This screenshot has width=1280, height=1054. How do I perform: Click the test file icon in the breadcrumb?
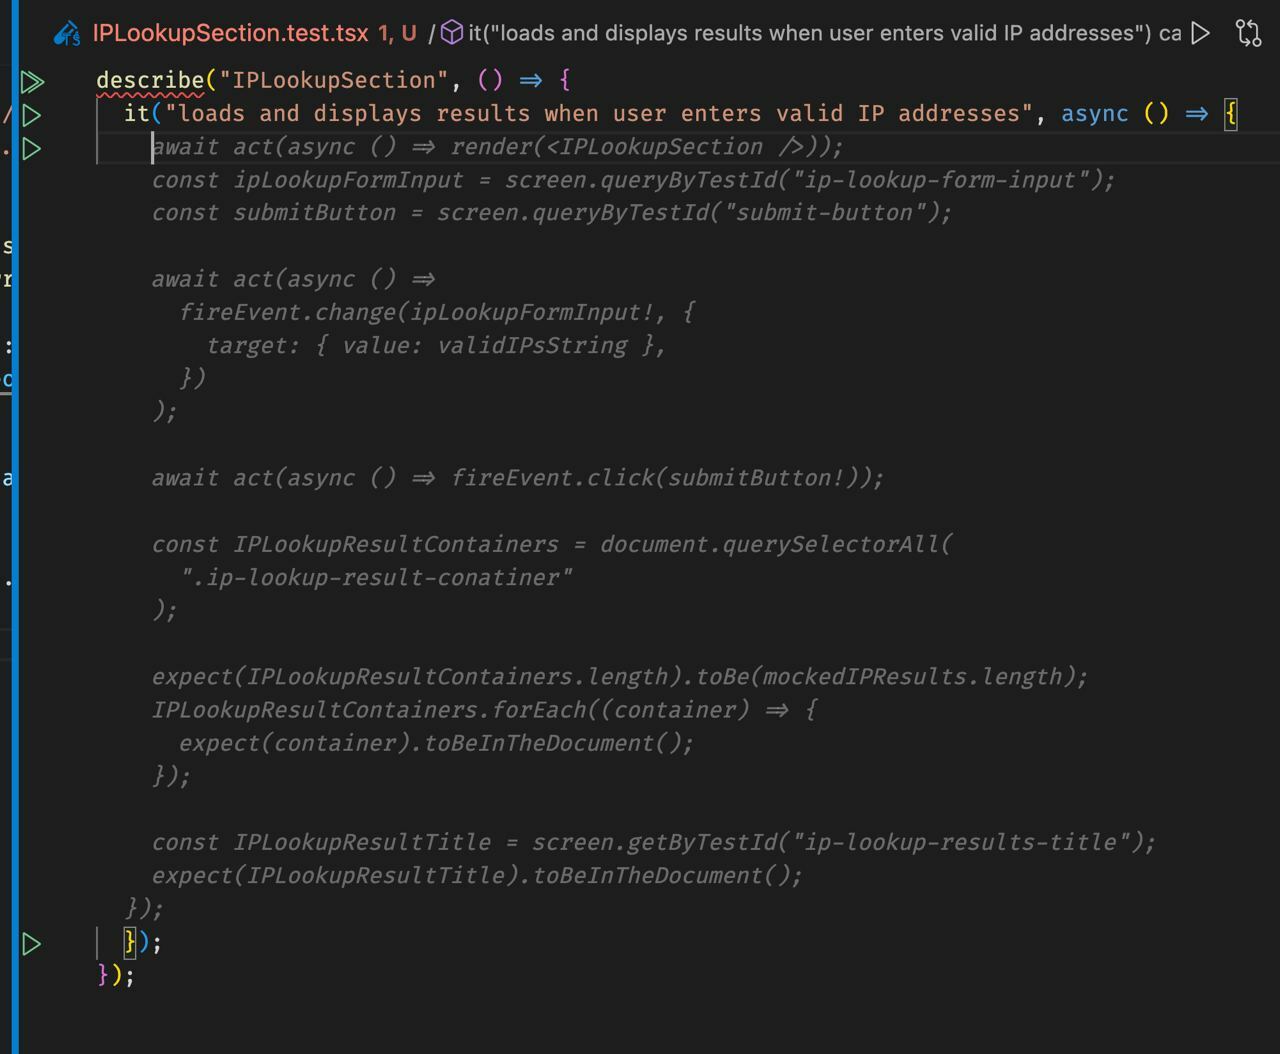67,34
